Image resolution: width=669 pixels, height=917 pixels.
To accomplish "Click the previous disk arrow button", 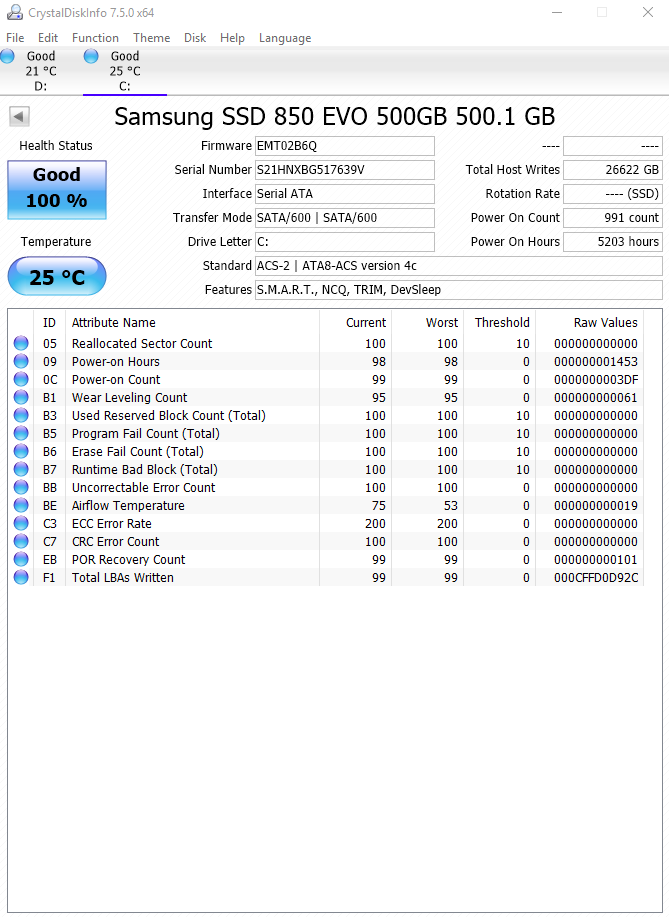I will [19, 116].
